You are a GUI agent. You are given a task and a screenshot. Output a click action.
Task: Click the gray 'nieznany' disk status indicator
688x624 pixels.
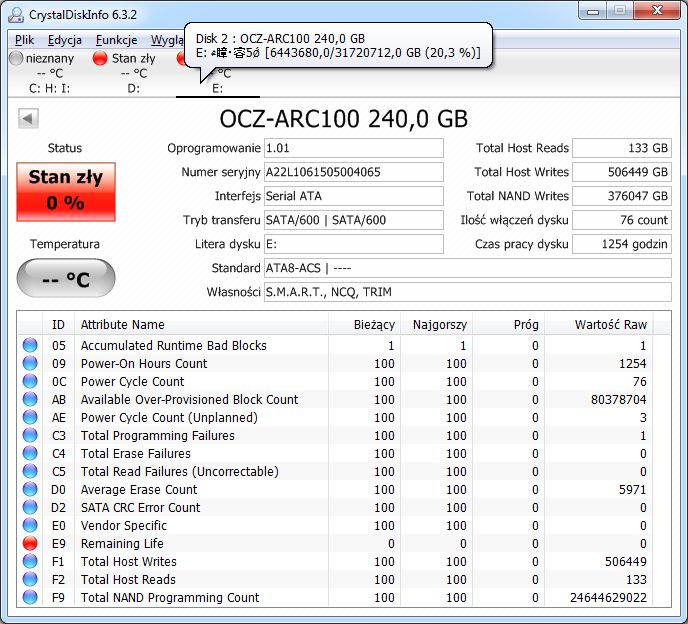coord(16,58)
